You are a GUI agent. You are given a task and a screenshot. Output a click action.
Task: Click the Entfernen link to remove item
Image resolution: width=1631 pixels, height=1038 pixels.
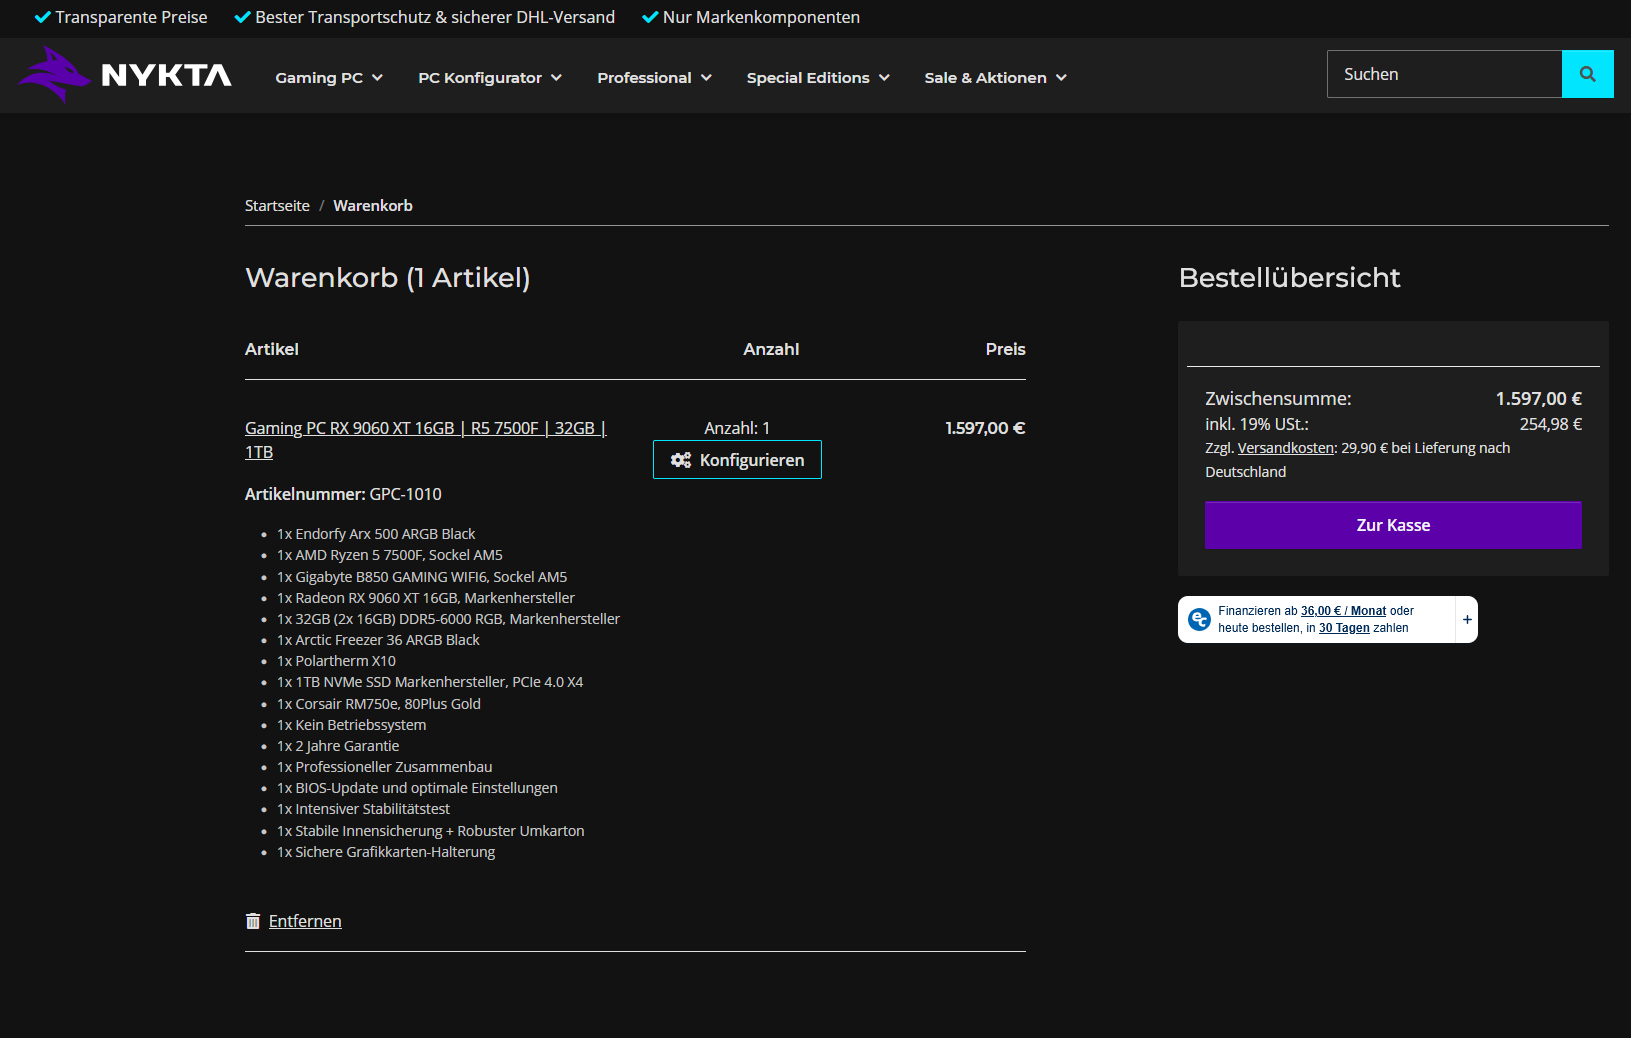coord(305,921)
